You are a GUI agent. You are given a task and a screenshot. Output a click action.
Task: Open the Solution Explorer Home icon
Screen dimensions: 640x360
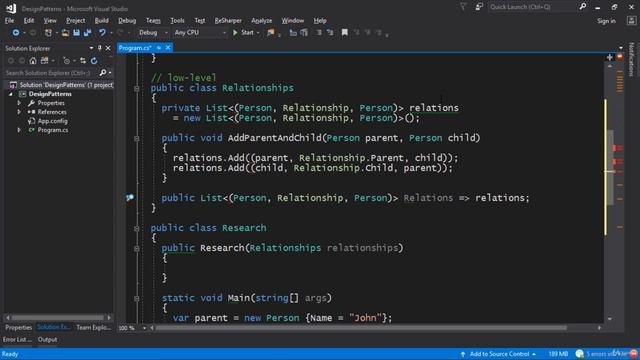(x=33, y=61)
